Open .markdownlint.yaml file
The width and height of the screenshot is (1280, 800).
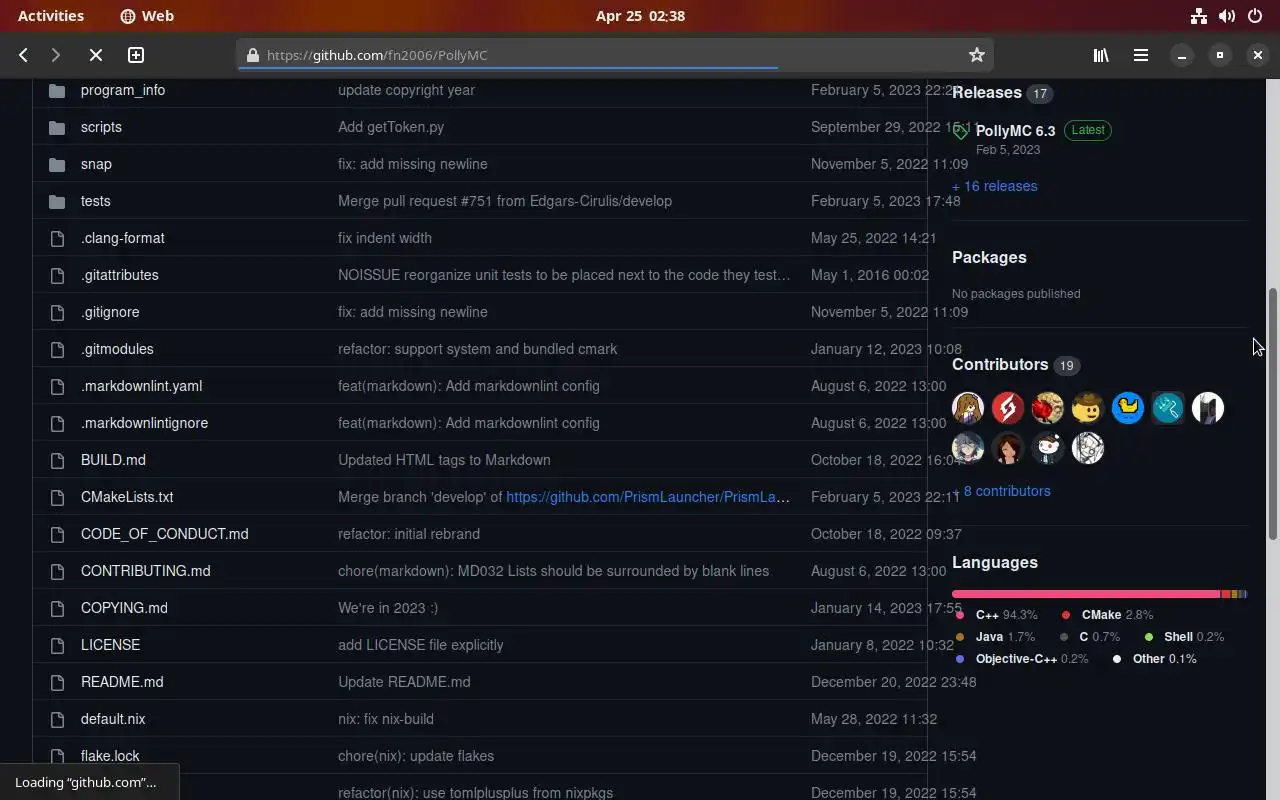(141, 386)
